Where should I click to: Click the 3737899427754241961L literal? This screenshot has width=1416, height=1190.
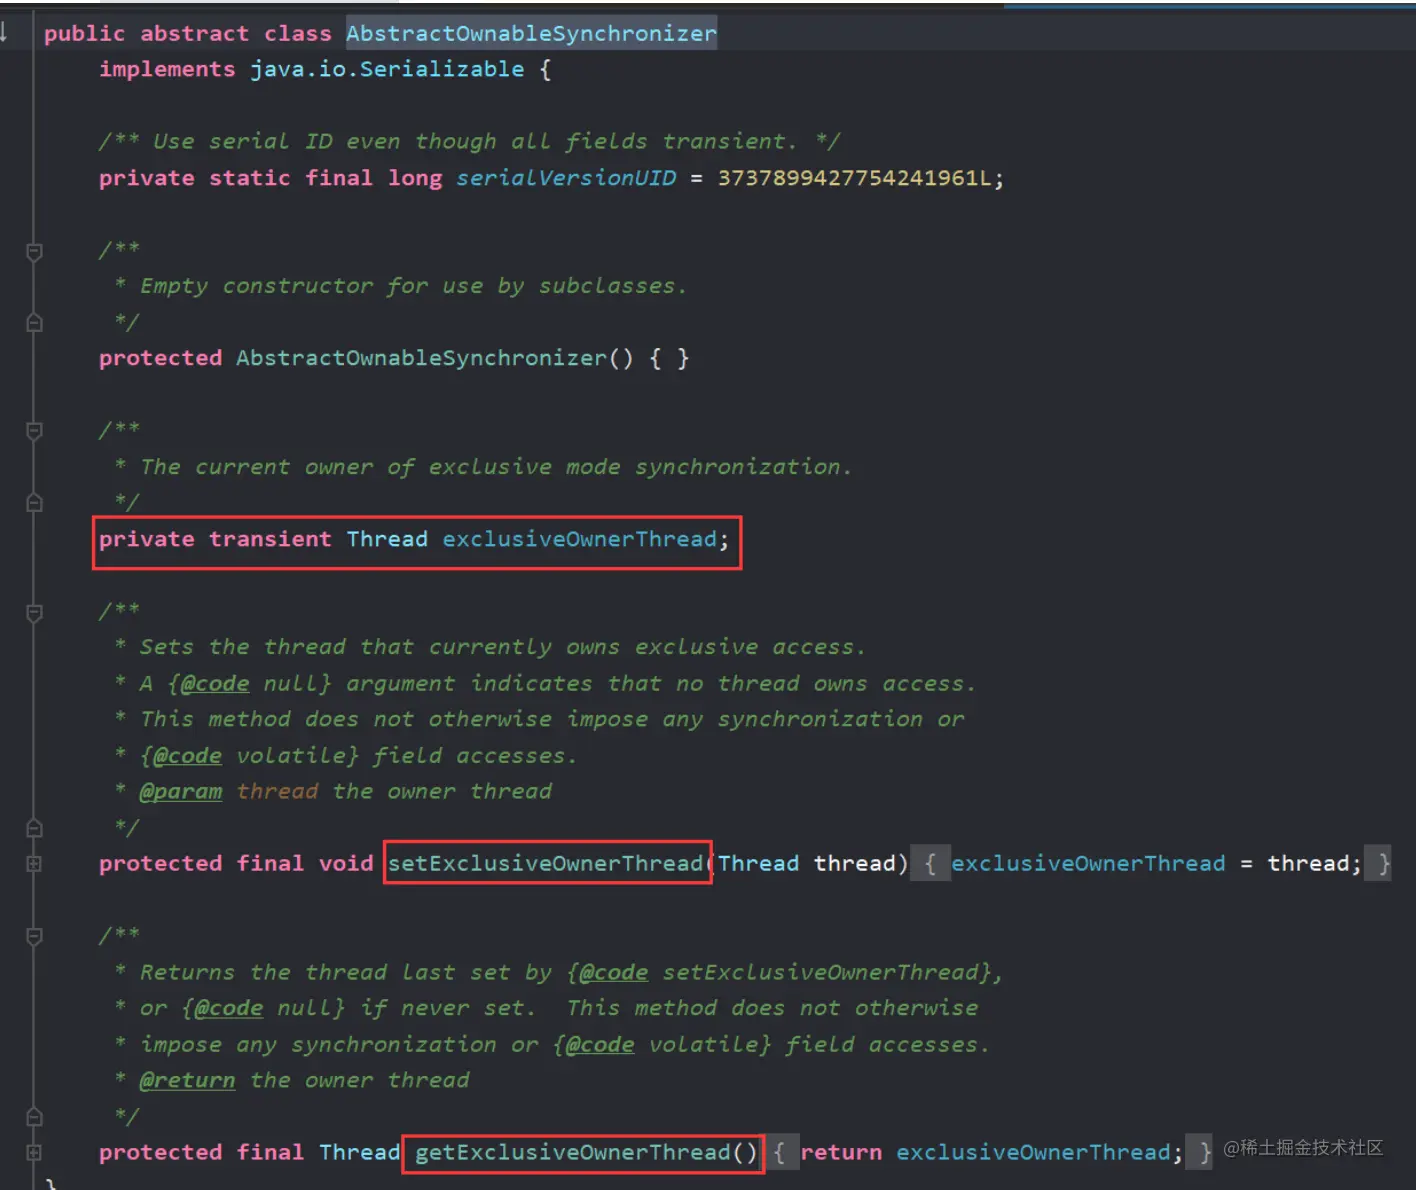[x=855, y=178]
